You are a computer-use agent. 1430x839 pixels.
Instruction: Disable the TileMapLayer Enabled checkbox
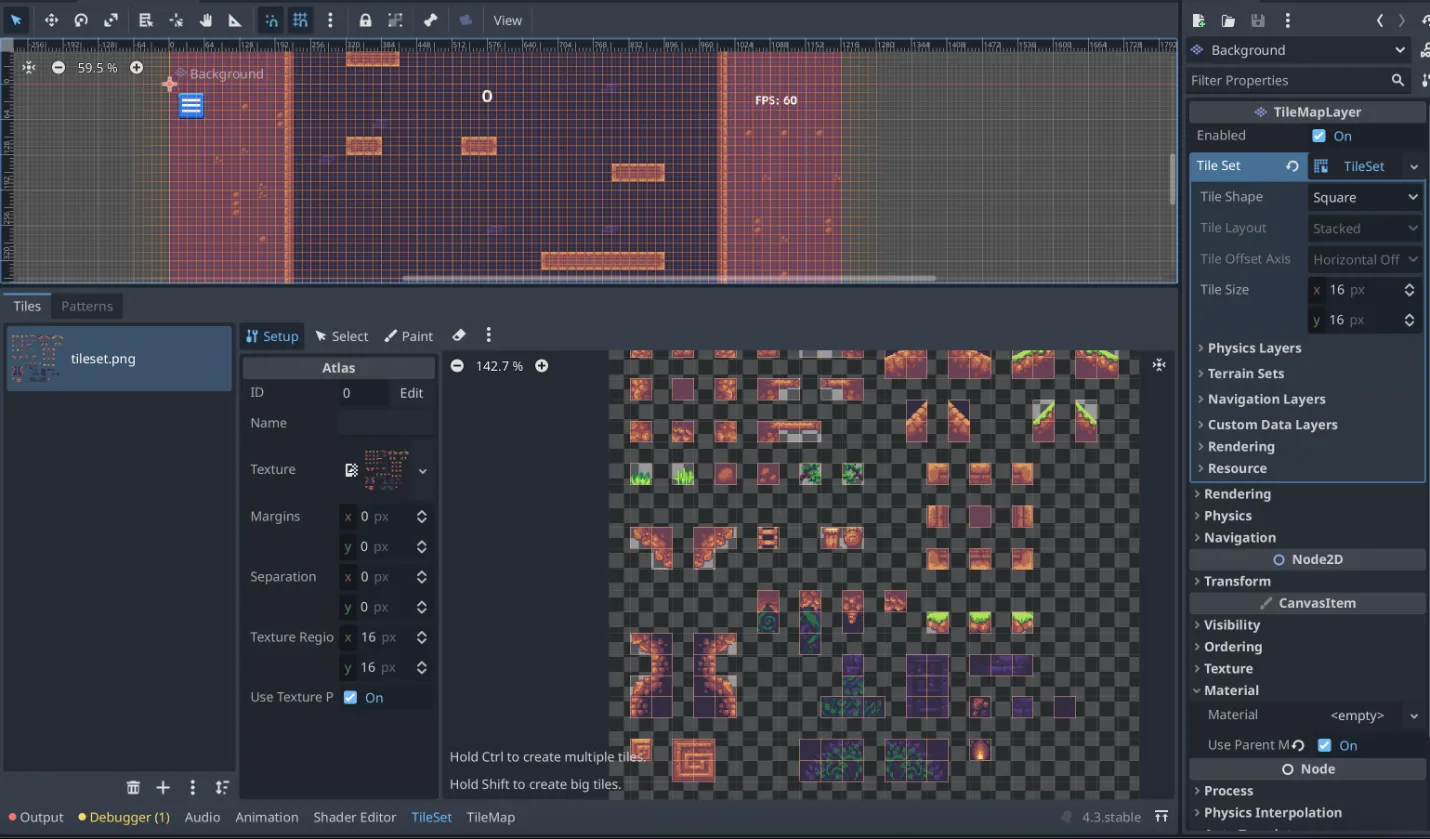[x=1319, y=136]
